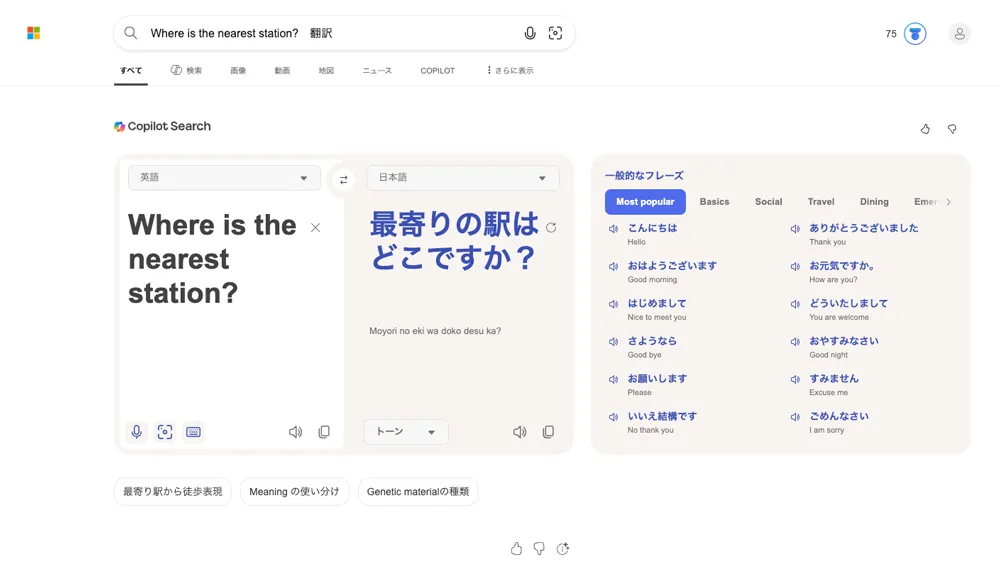
Task: Switch to the 画像 tab
Action: click(238, 70)
